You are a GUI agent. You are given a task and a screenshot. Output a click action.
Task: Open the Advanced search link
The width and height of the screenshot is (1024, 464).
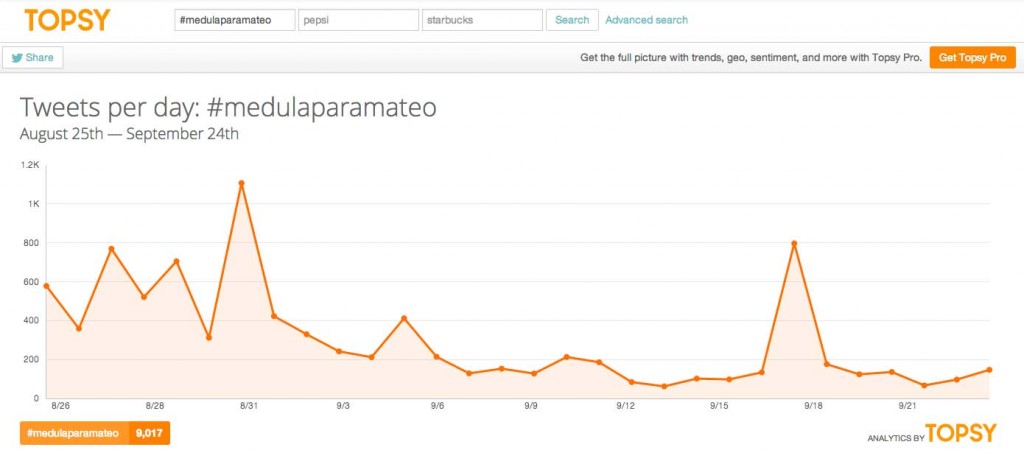pyautogui.click(x=647, y=20)
